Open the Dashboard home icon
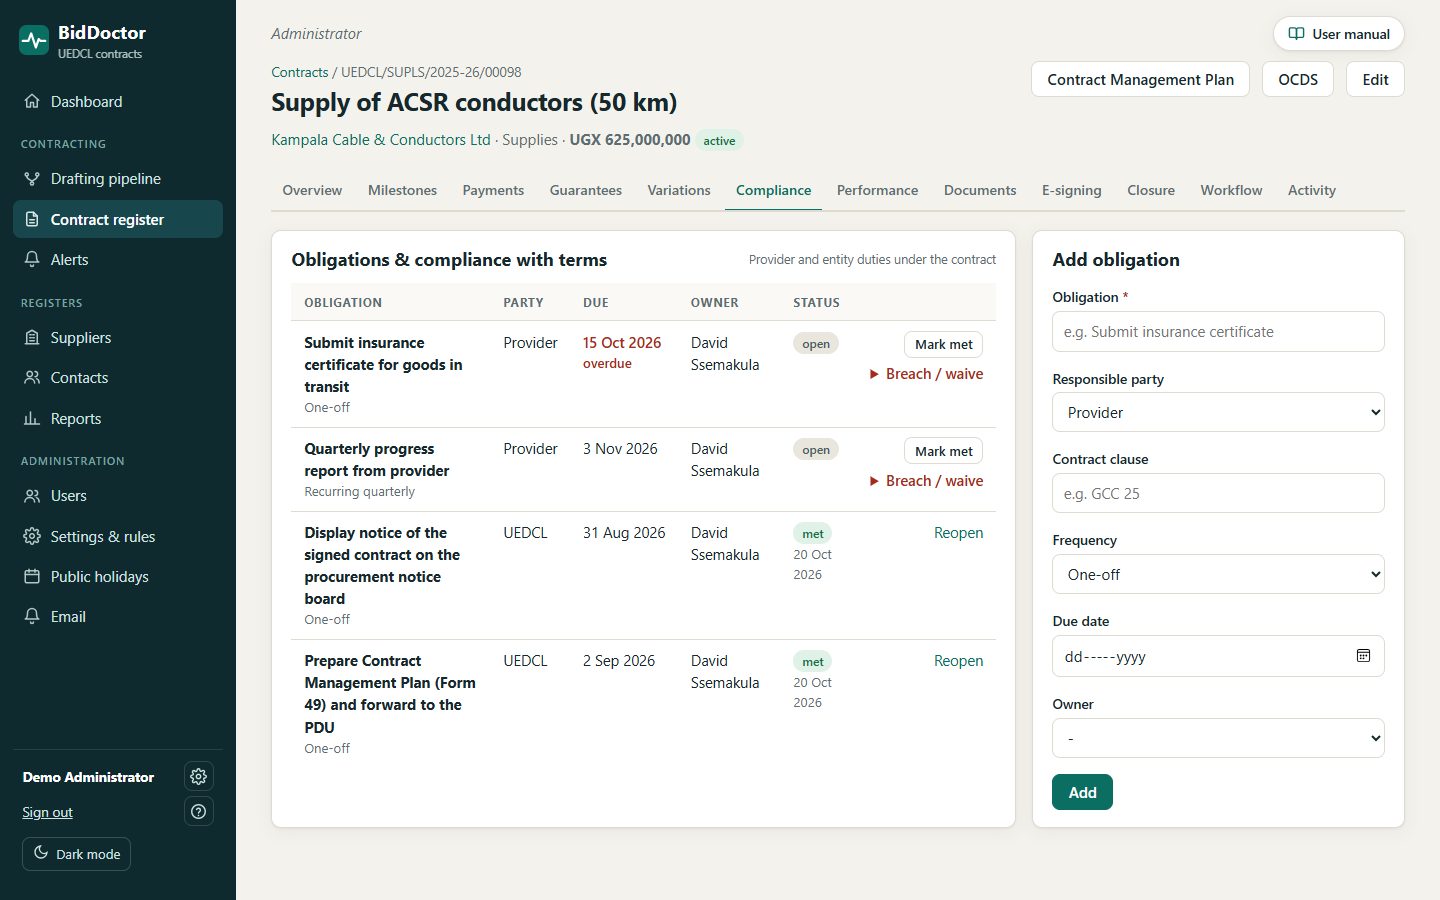 [32, 102]
